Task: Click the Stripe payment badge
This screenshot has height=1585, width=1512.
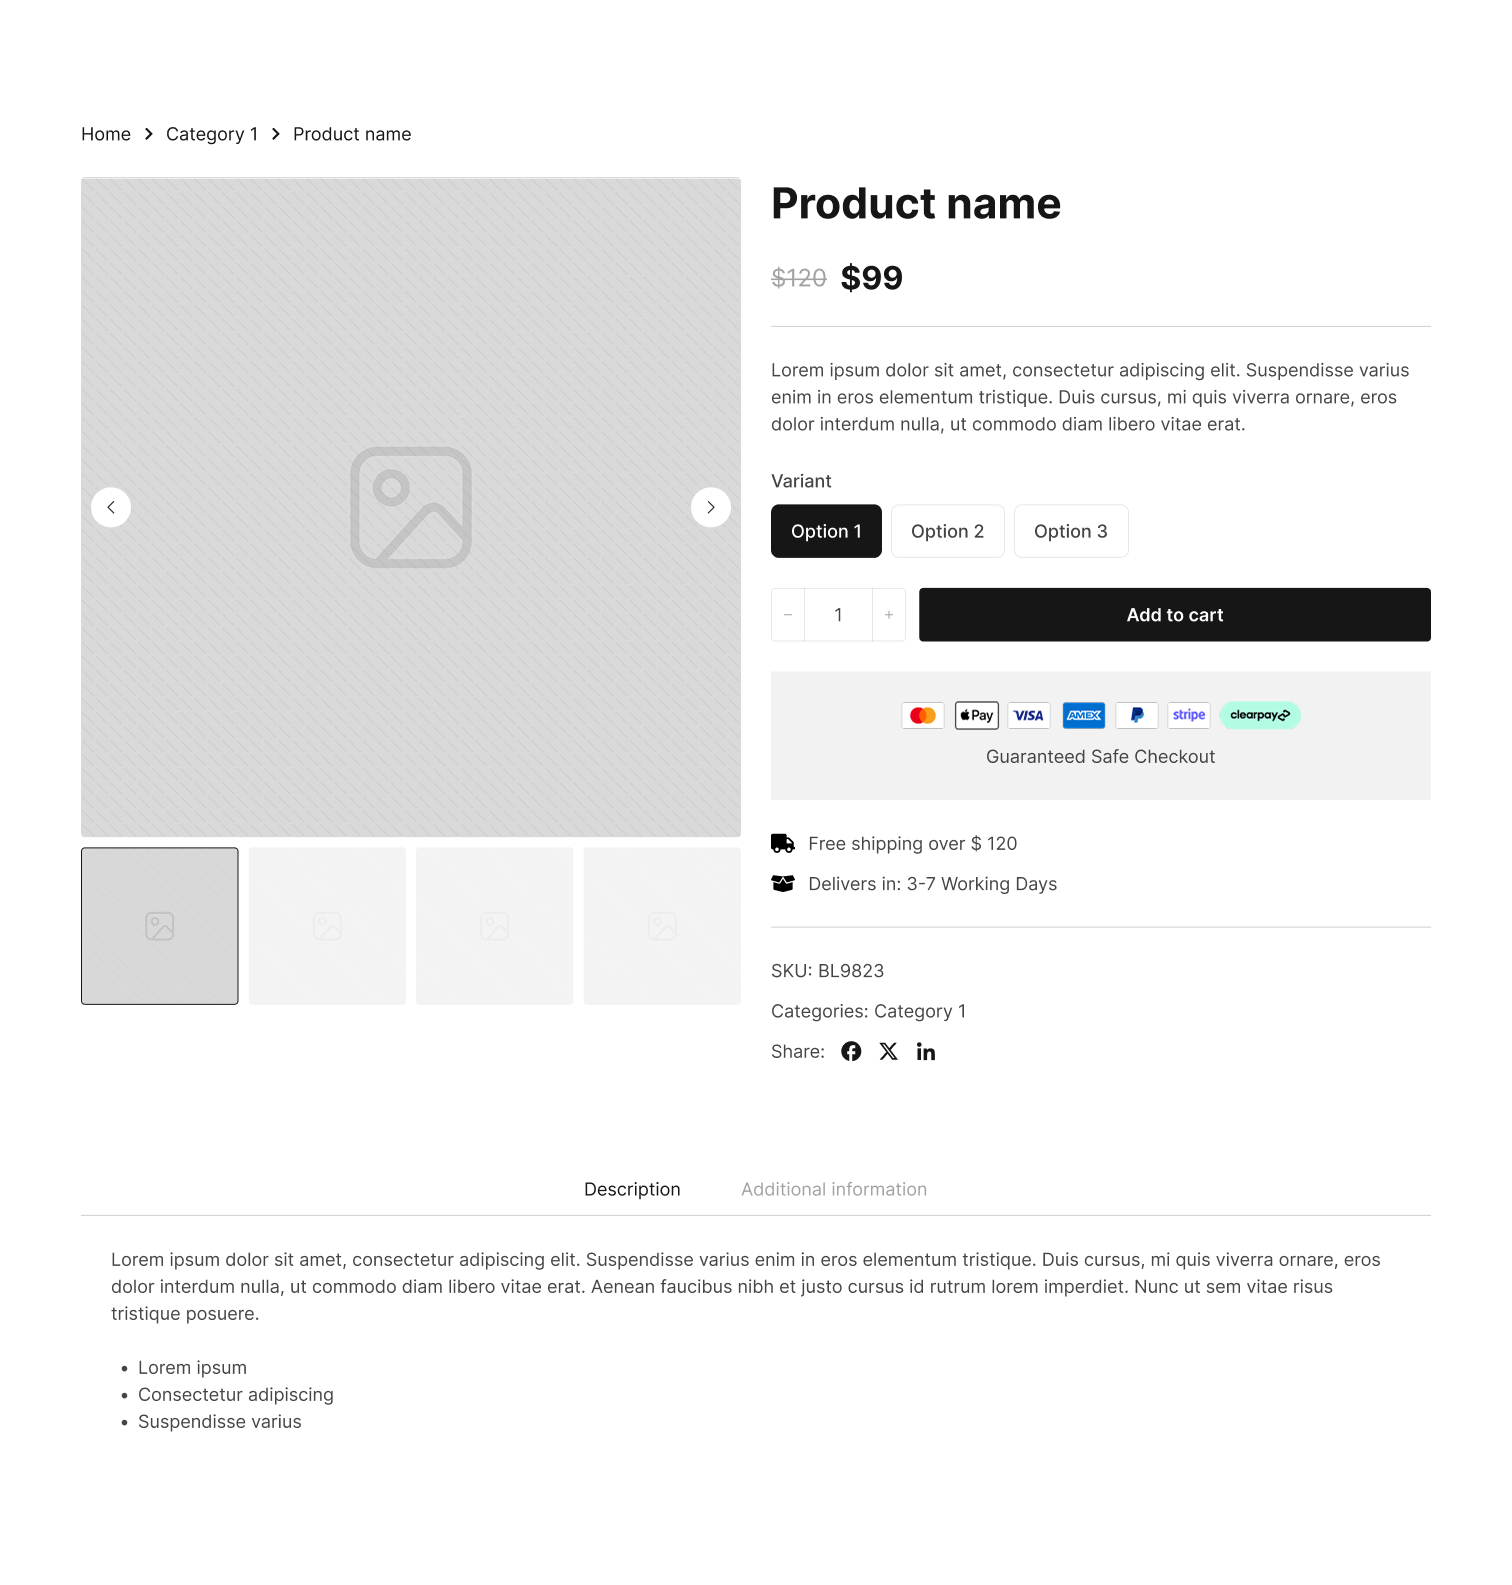Action: pos(1189,715)
